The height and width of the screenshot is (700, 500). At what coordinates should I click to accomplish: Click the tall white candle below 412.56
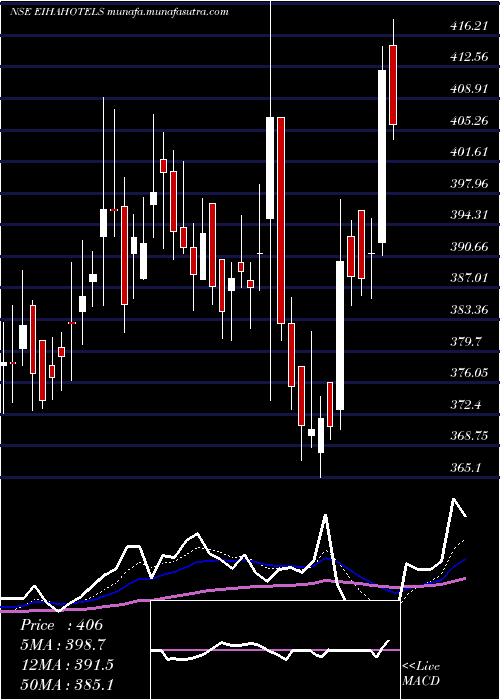click(382, 156)
